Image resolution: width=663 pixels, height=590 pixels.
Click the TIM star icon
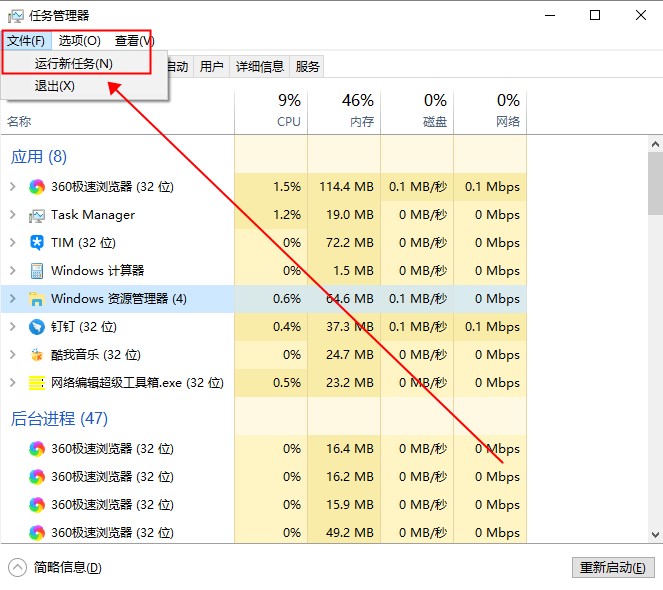tap(37, 243)
